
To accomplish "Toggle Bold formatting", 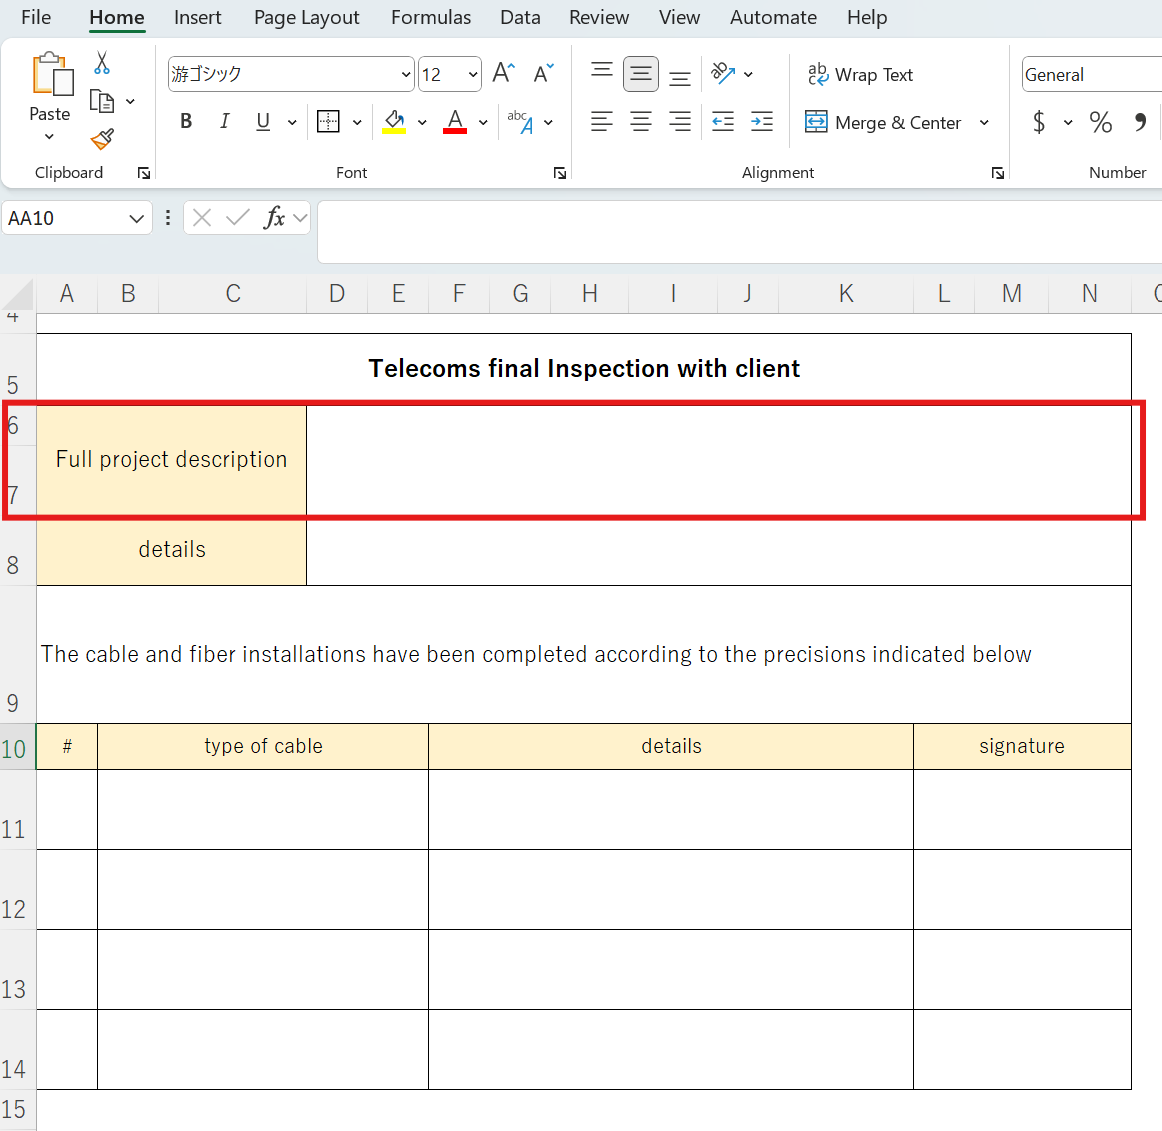I will pyautogui.click(x=186, y=122).
